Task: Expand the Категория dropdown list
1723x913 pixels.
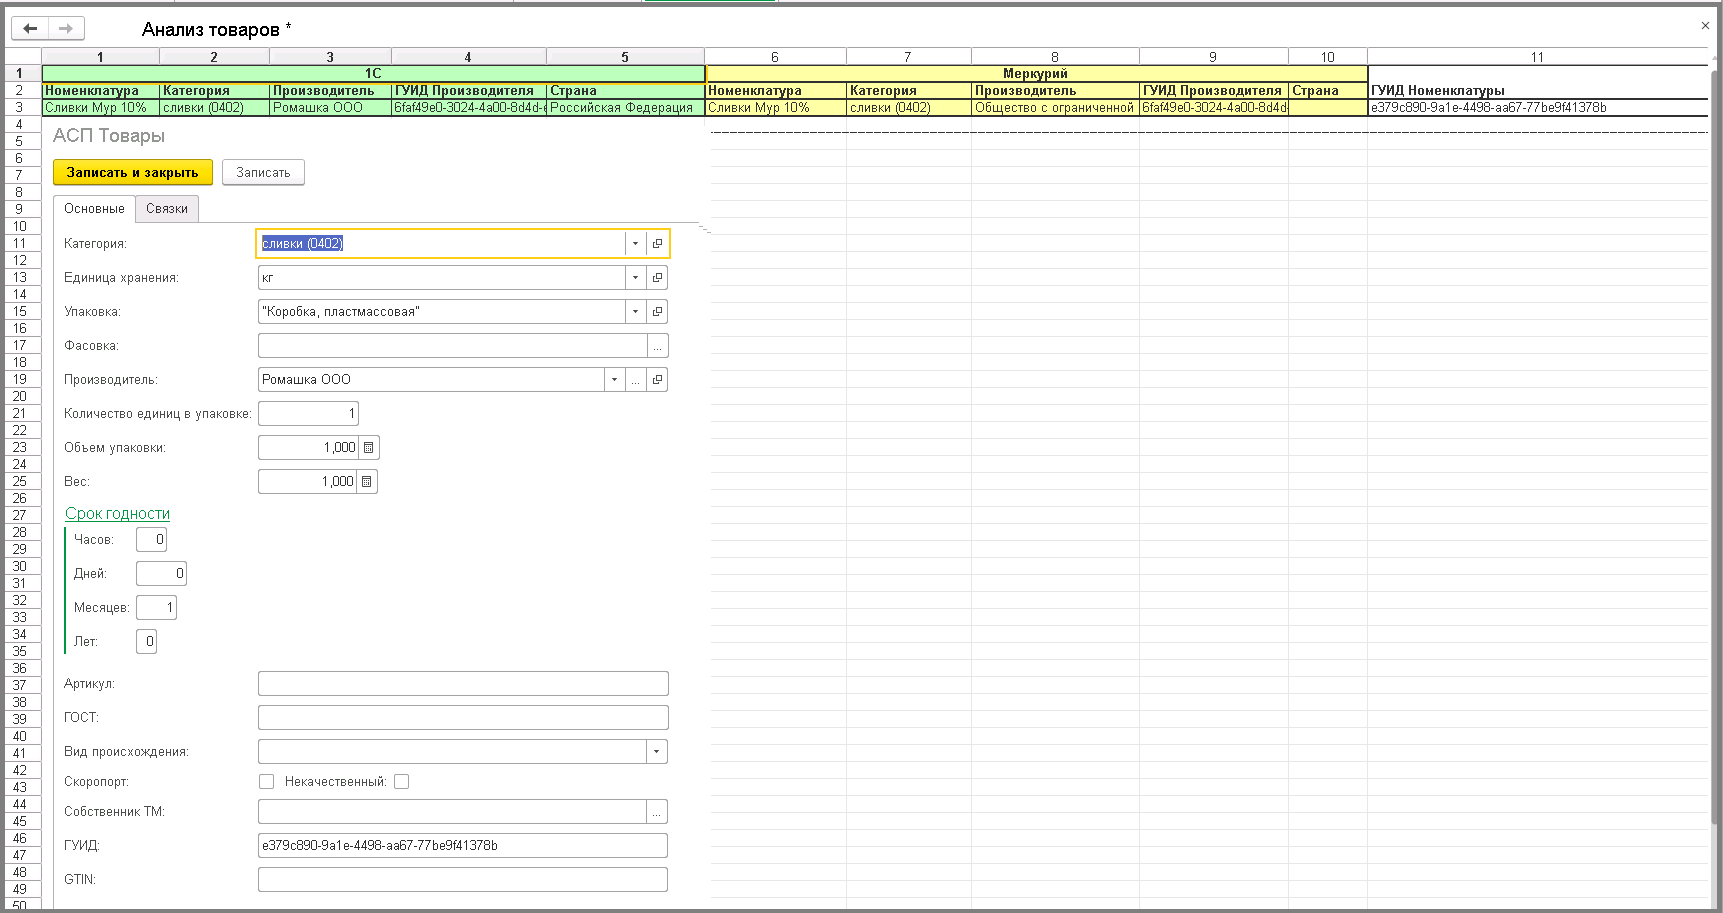Action: [635, 243]
